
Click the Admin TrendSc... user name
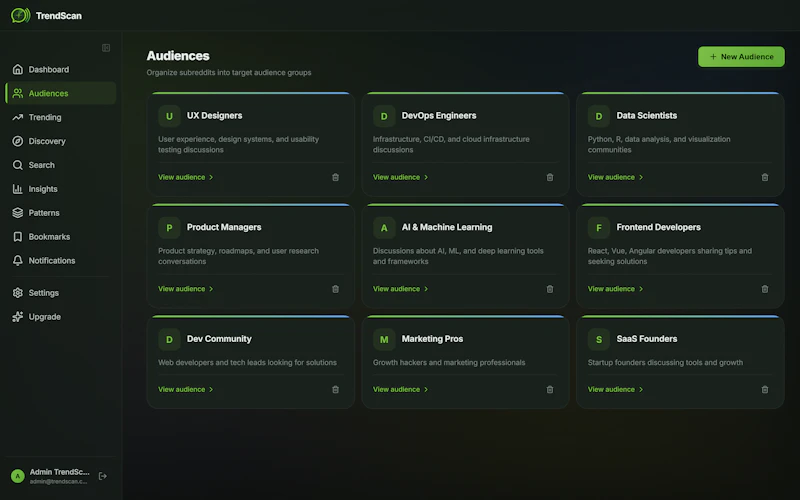[59, 472]
